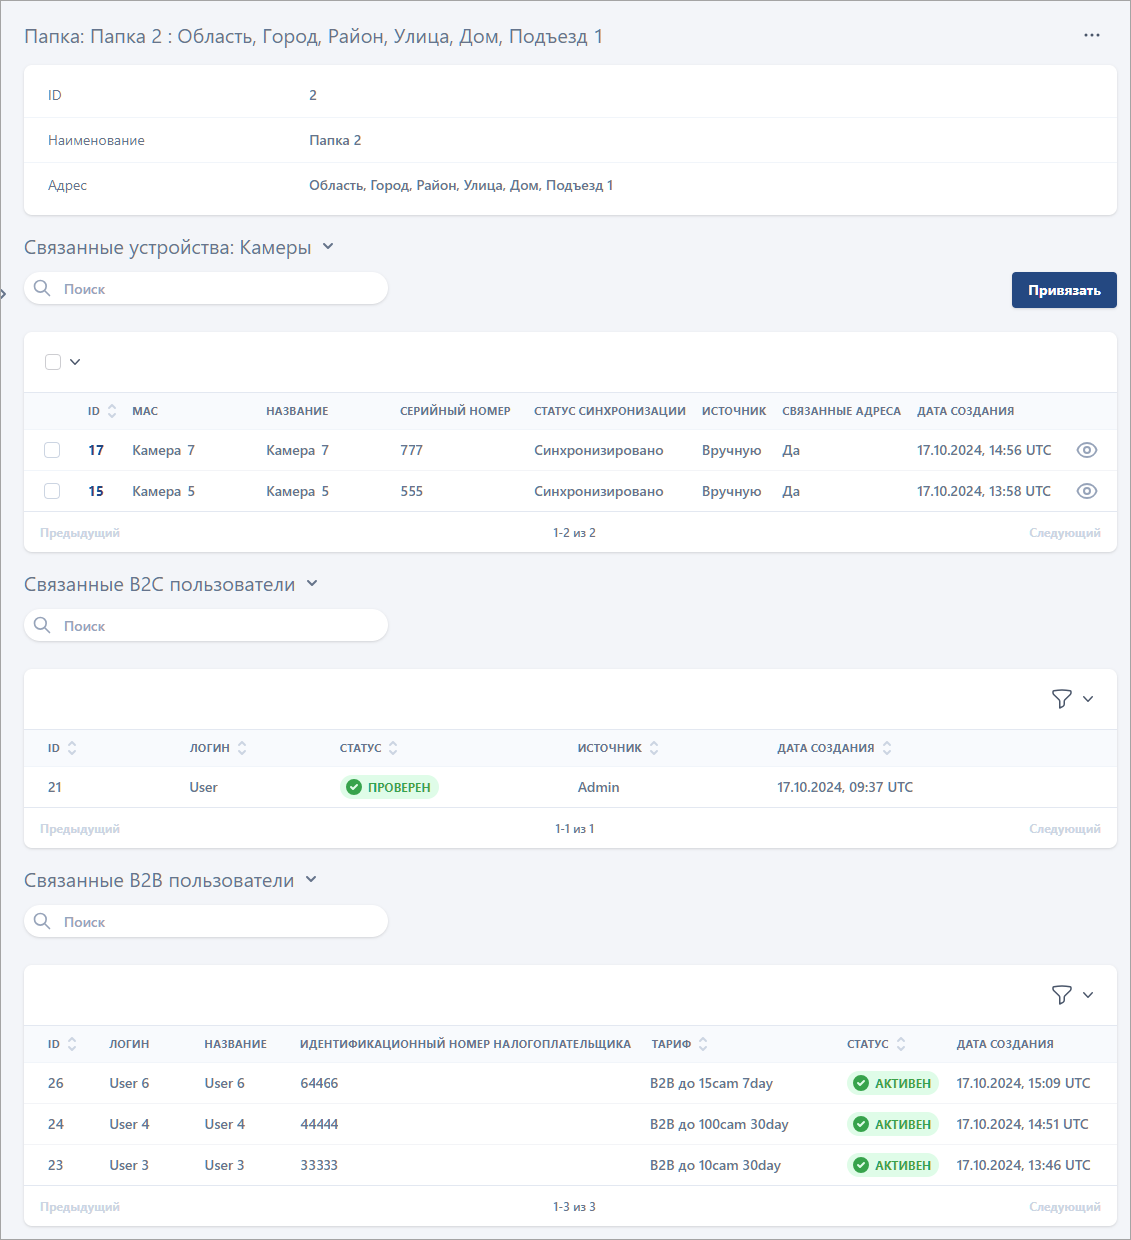The width and height of the screenshot is (1131, 1240).
Task: Click the eye icon for Камера 5
Action: coord(1086,491)
